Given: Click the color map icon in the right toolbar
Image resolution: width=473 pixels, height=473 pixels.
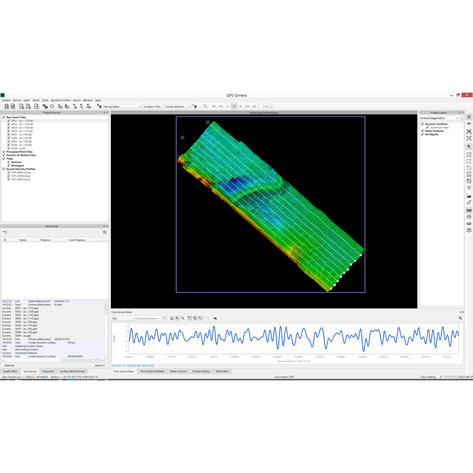Looking at the screenshot, I should pyautogui.click(x=469, y=210).
